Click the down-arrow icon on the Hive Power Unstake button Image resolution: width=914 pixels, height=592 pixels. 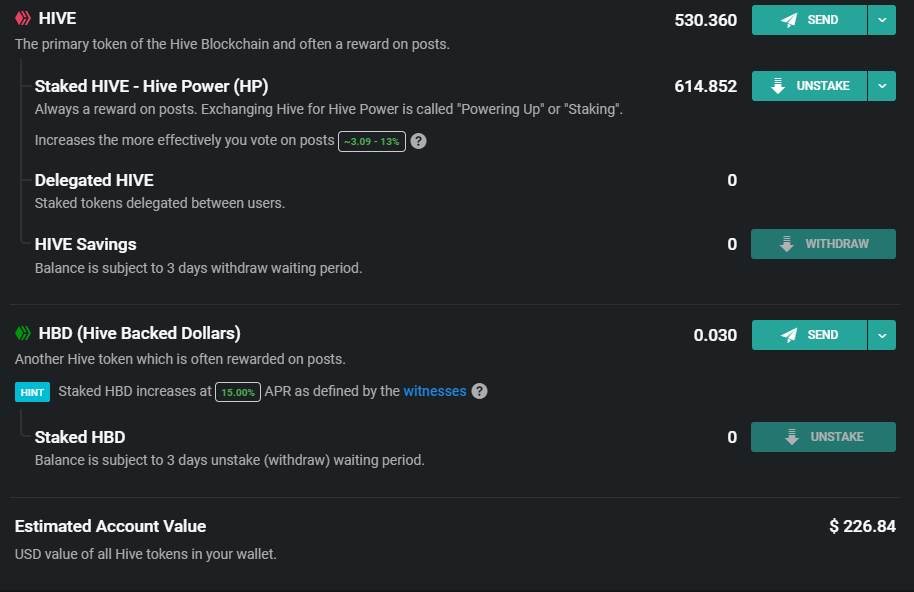pyautogui.click(x=778, y=86)
